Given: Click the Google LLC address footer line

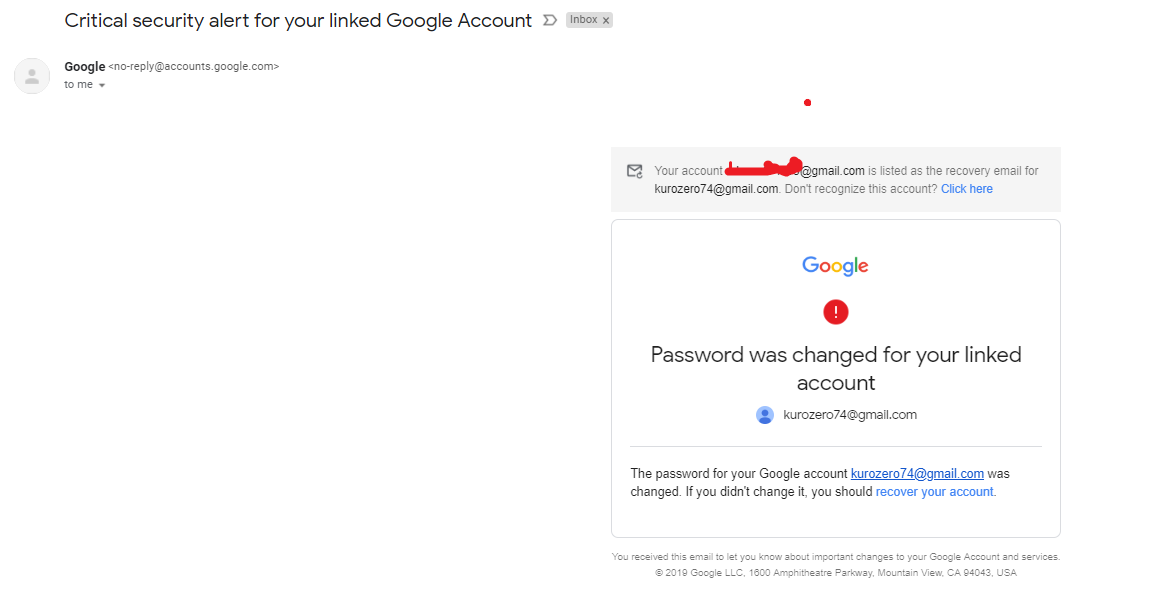Looking at the screenshot, I should coord(836,573).
